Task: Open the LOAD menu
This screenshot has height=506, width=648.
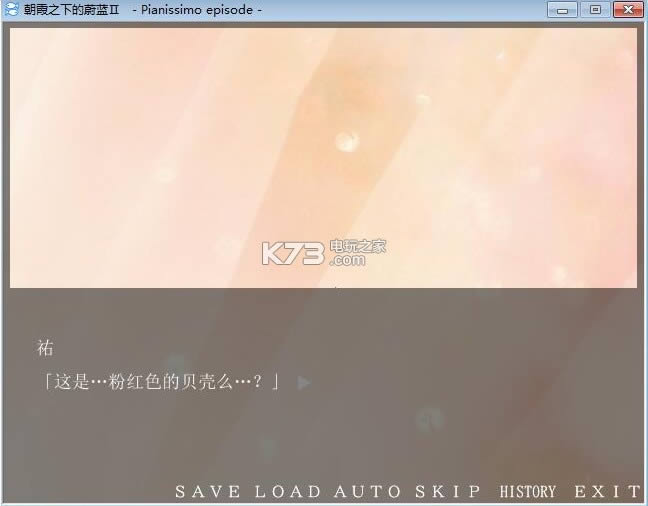Action: tap(288, 491)
